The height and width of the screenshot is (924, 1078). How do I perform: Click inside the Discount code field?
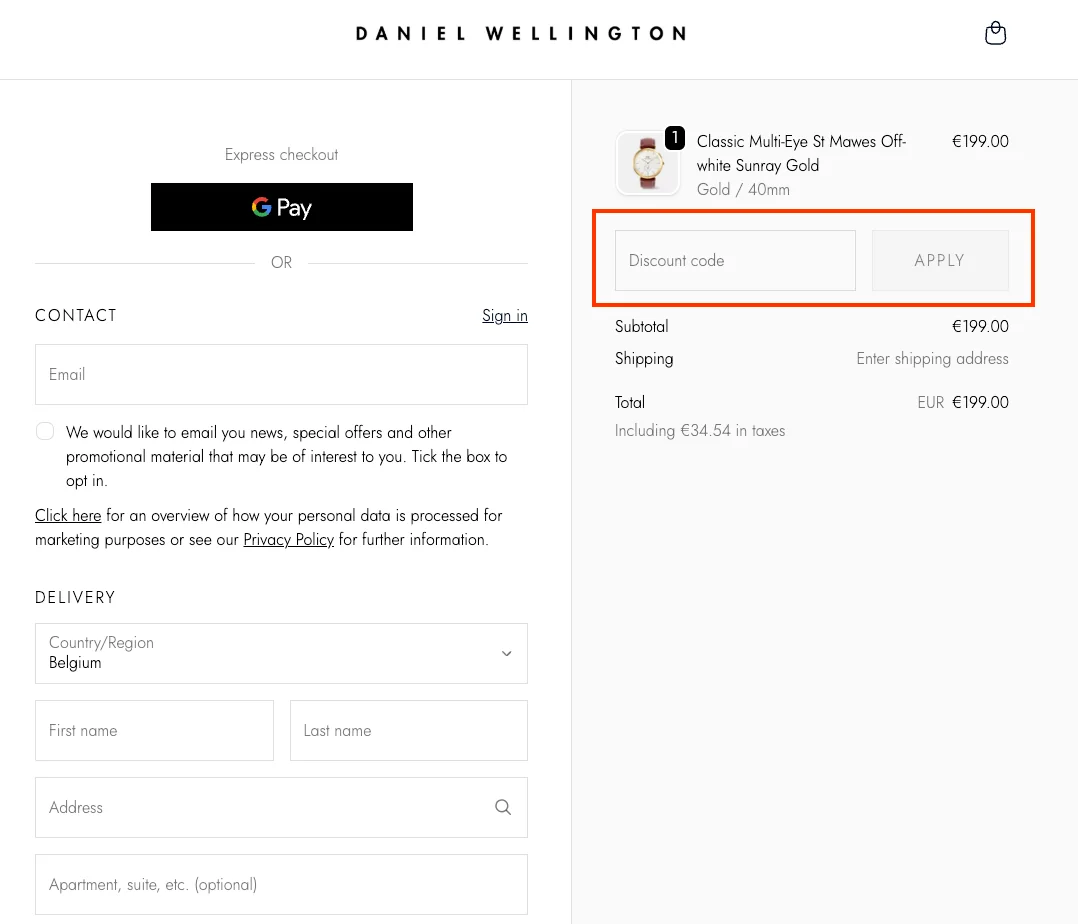[734, 260]
